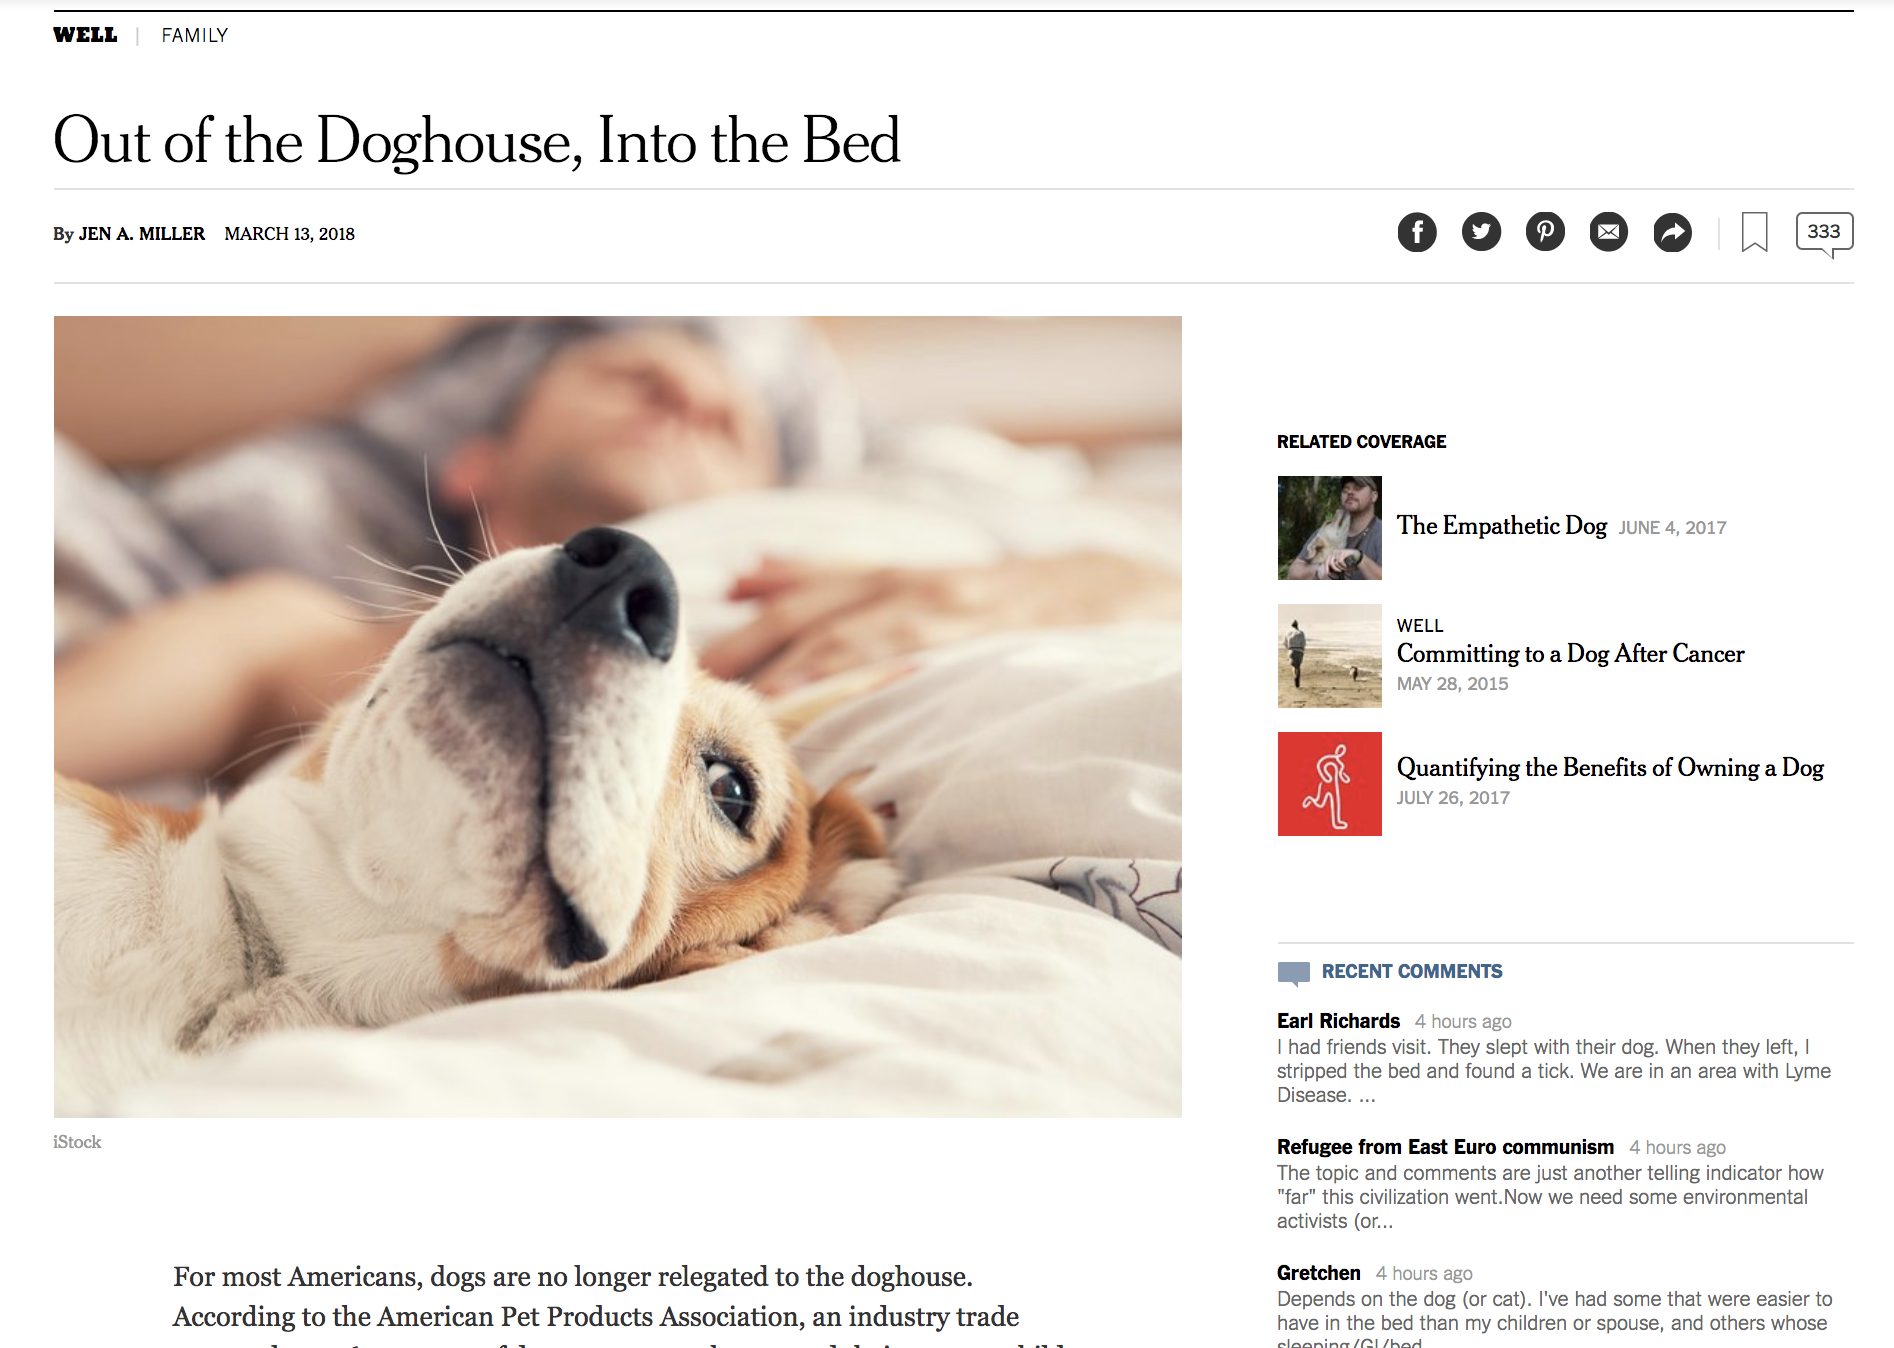1894x1348 pixels.
Task: Click The Empathetic Dog thumbnail image
Action: click(1330, 528)
